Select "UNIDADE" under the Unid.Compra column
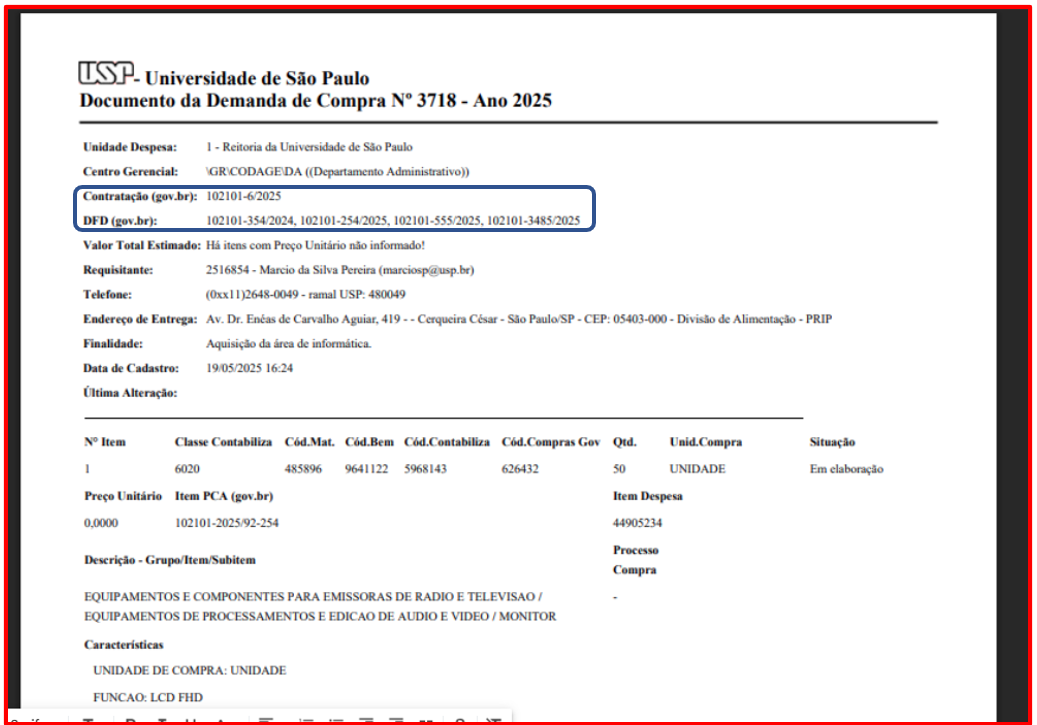This screenshot has width=1037, height=725. coord(697,469)
